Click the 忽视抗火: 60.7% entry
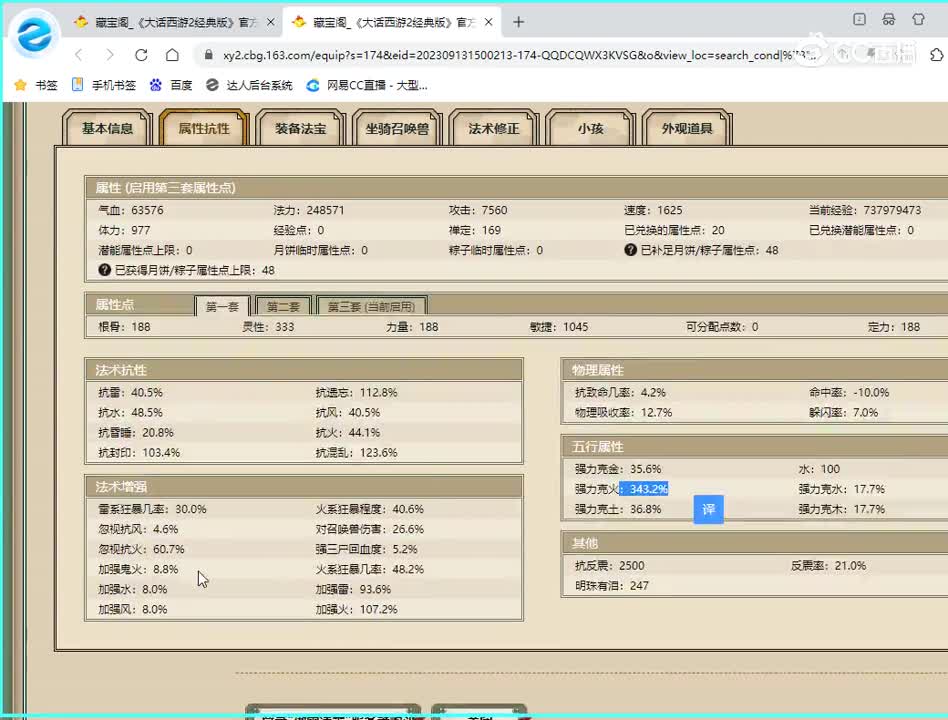The width and height of the screenshot is (948, 720). click(141, 550)
